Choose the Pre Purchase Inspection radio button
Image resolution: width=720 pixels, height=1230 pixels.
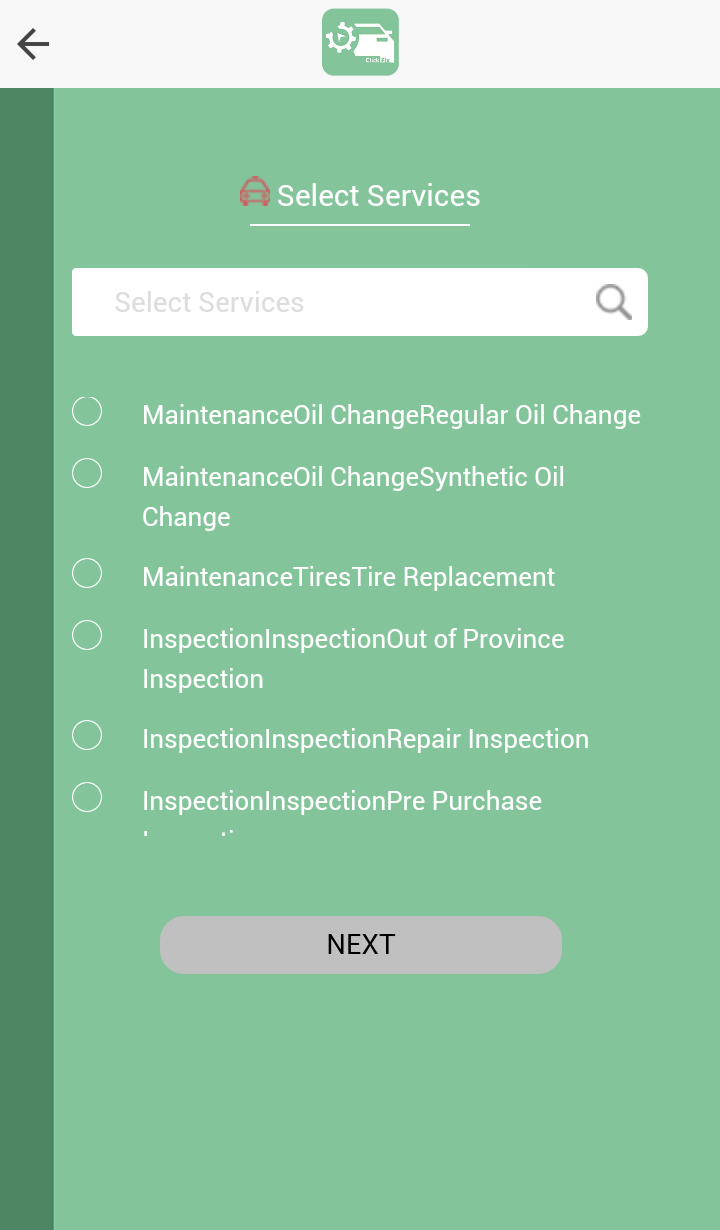coord(87,797)
